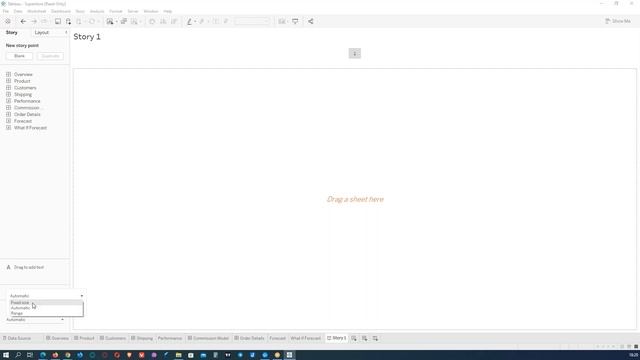
Task: Open the Shipping sheet tab at bottom
Action: pos(142,338)
